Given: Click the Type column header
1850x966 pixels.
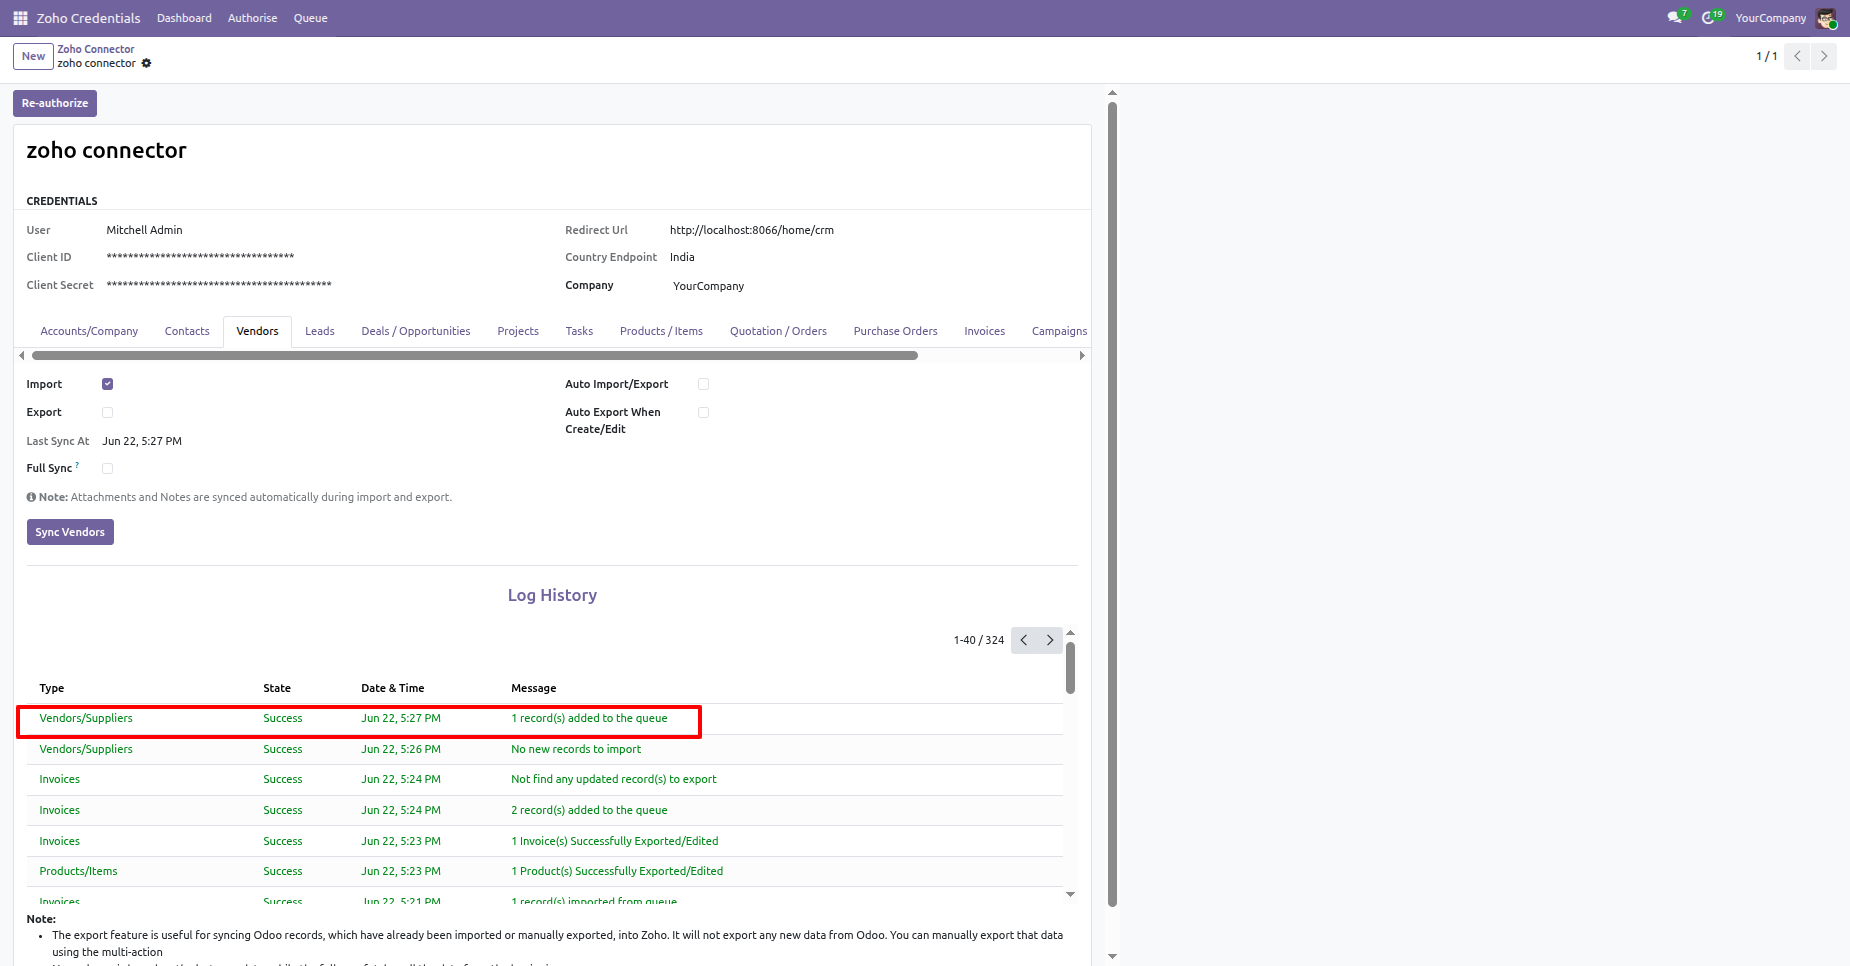Looking at the screenshot, I should pos(52,688).
